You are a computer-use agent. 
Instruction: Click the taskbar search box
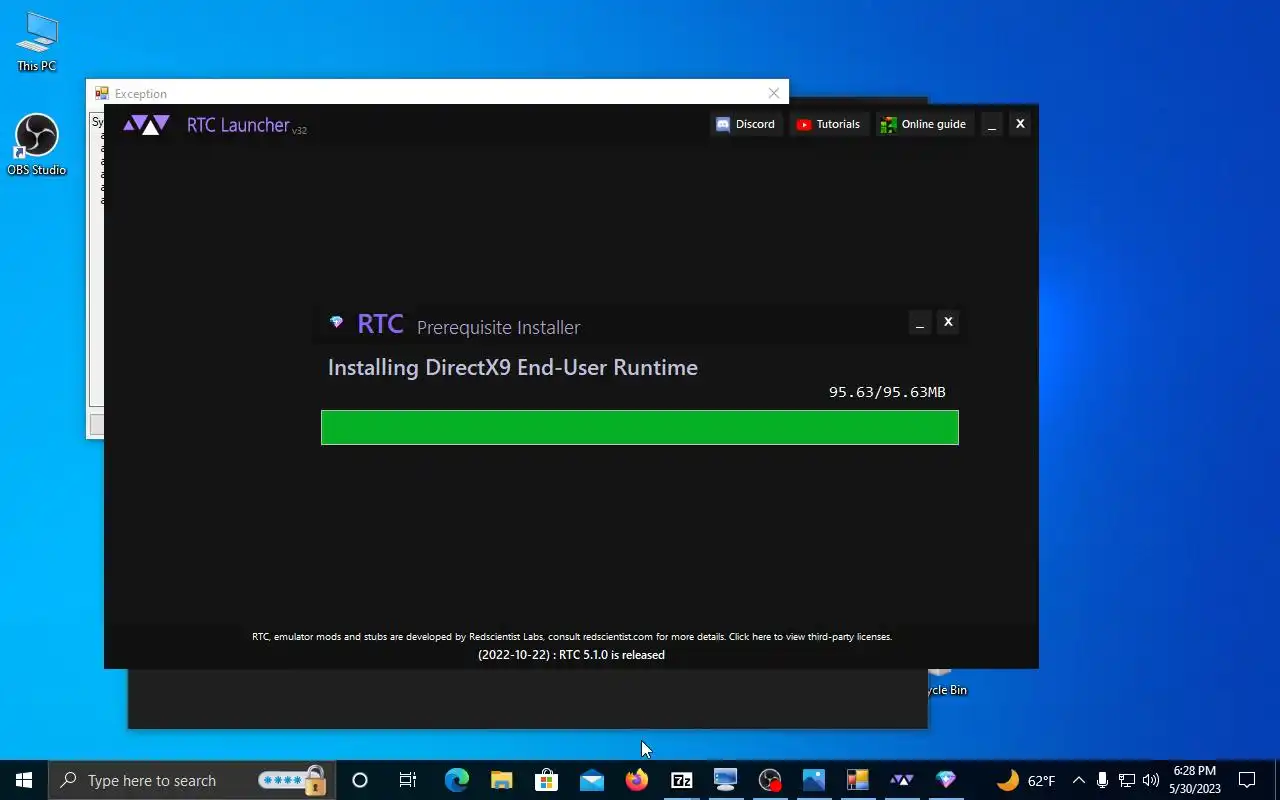pos(190,780)
